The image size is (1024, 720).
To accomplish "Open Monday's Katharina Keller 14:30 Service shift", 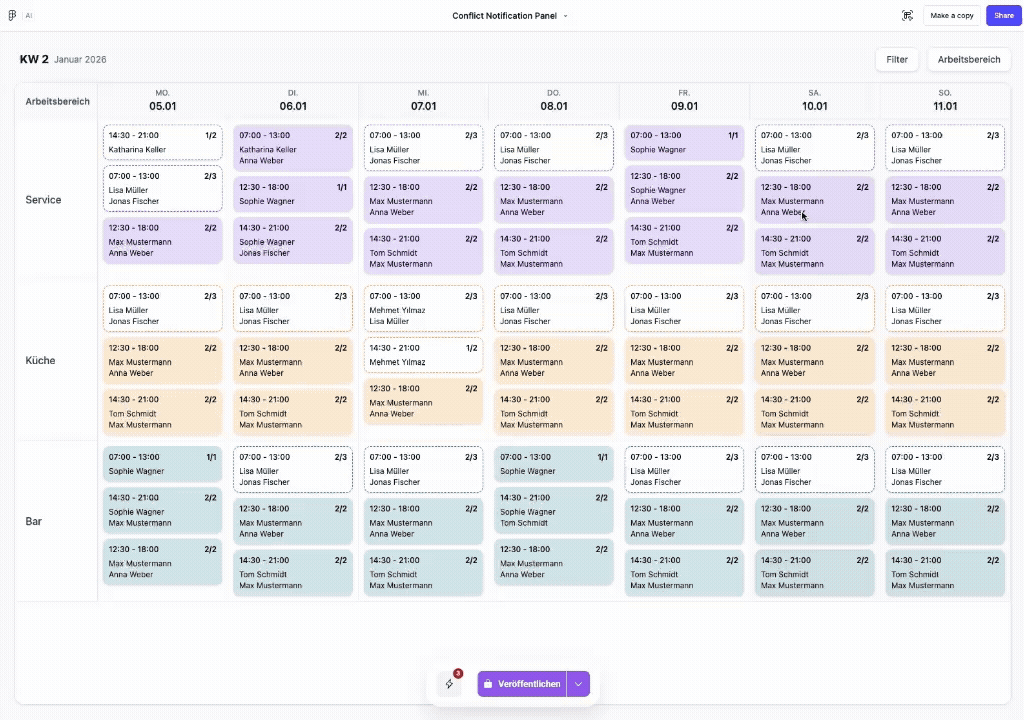I will [163, 143].
